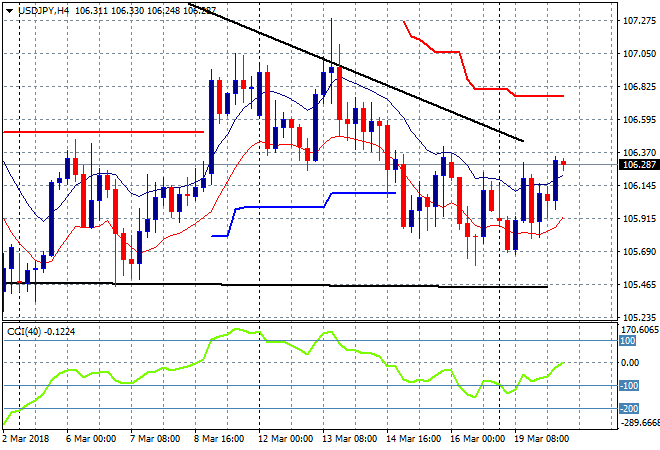Select the thick blue stepped support line
The width and height of the screenshot is (660, 450).
(286, 207)
